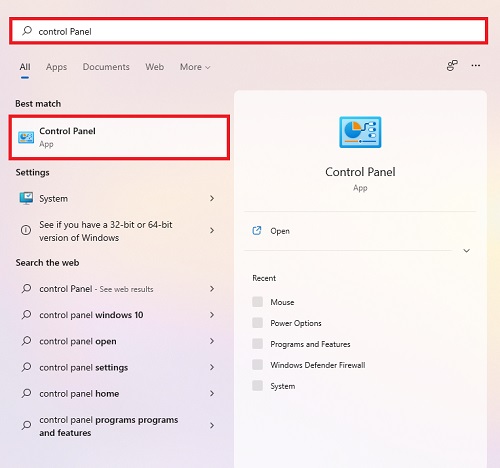The width and height of the screenshot is (500, 468).
Task: Click the large Control Panel icon in preview pane
Action: pos(360,132)
